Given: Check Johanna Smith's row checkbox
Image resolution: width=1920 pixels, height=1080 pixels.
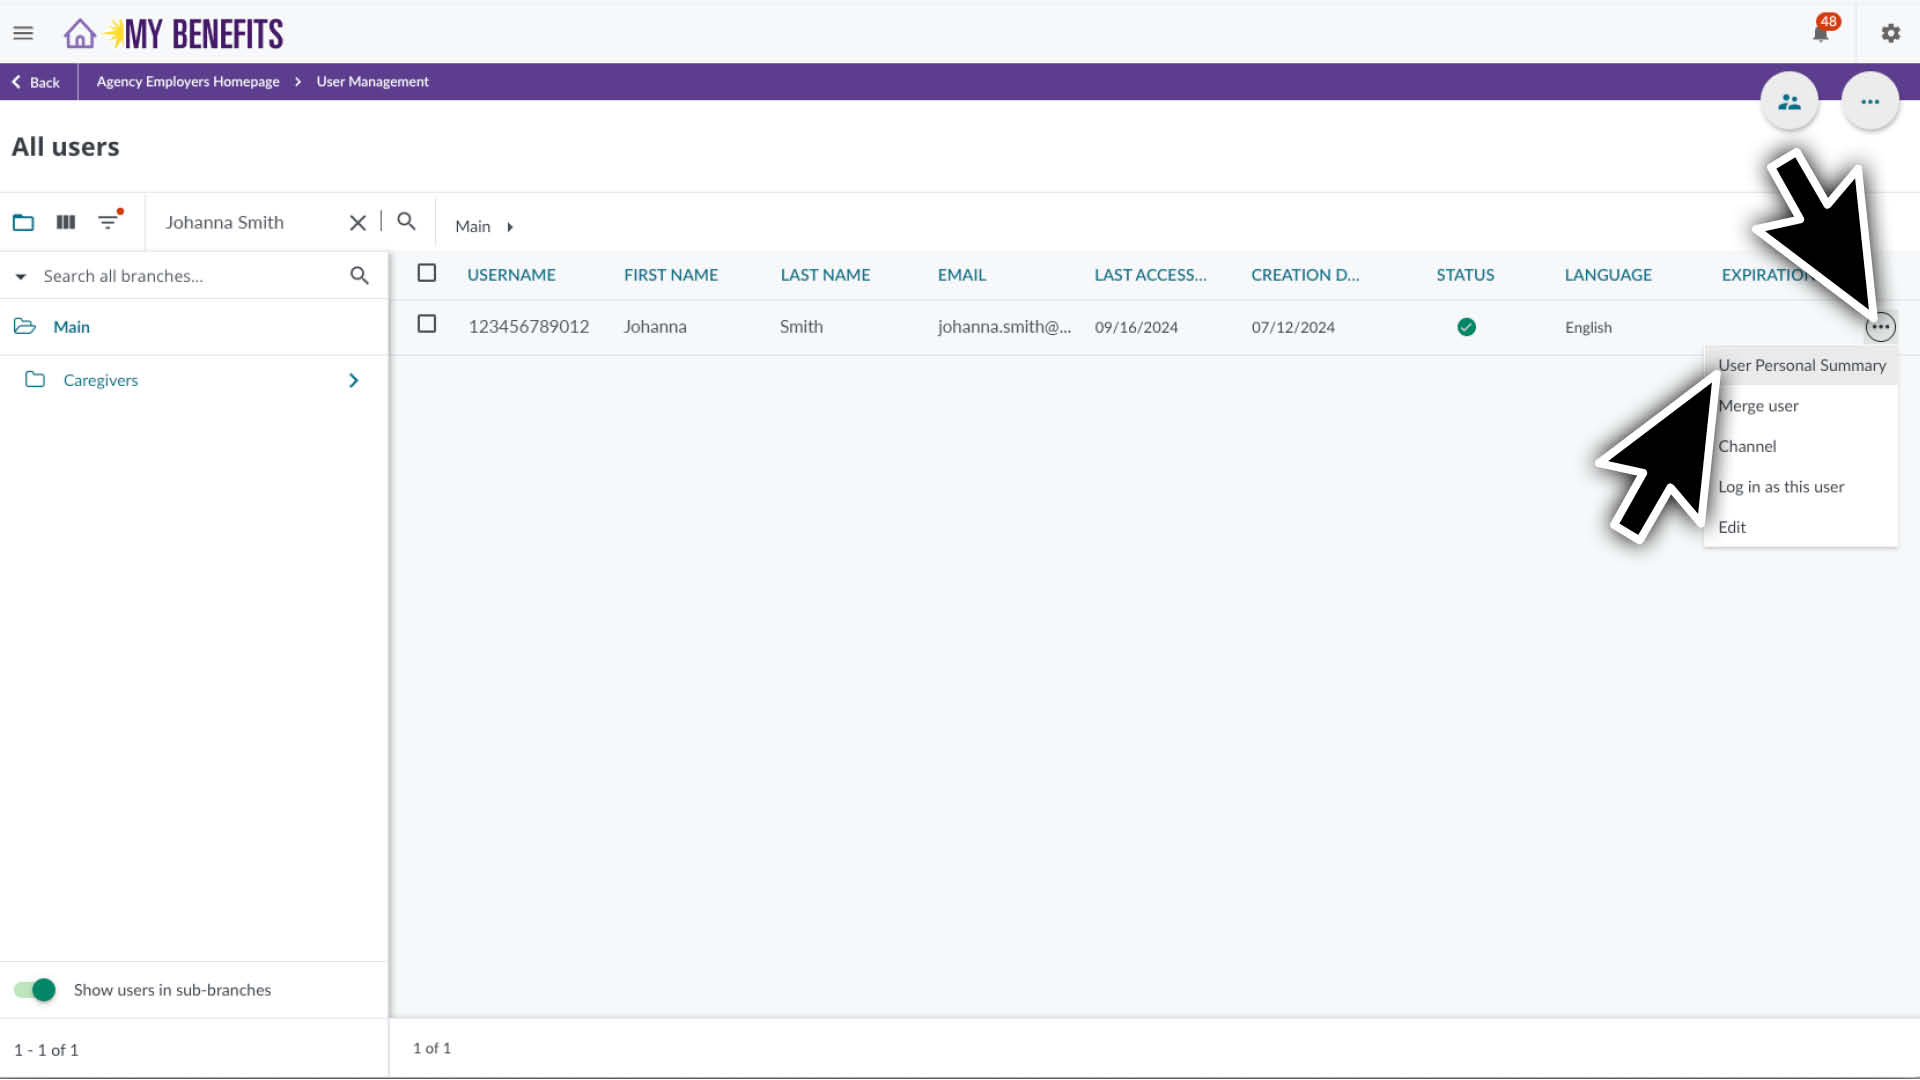Looking at the screenshot, I should tap(427, 324).
